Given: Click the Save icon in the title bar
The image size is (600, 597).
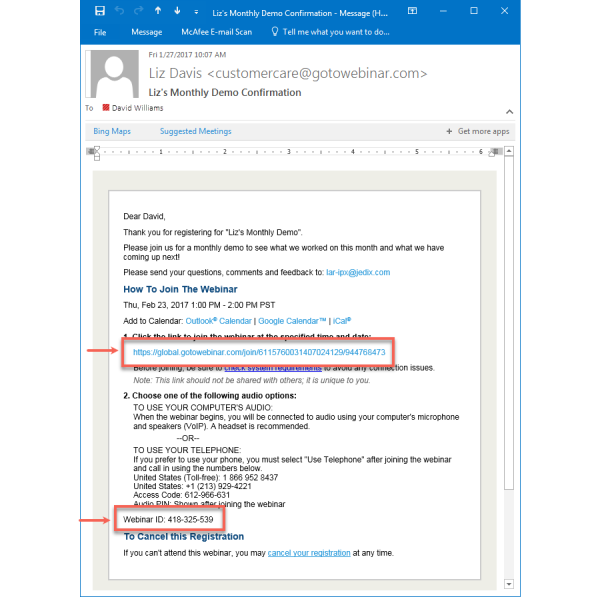Looking at the screenshot, I should [x=100, y=11].
